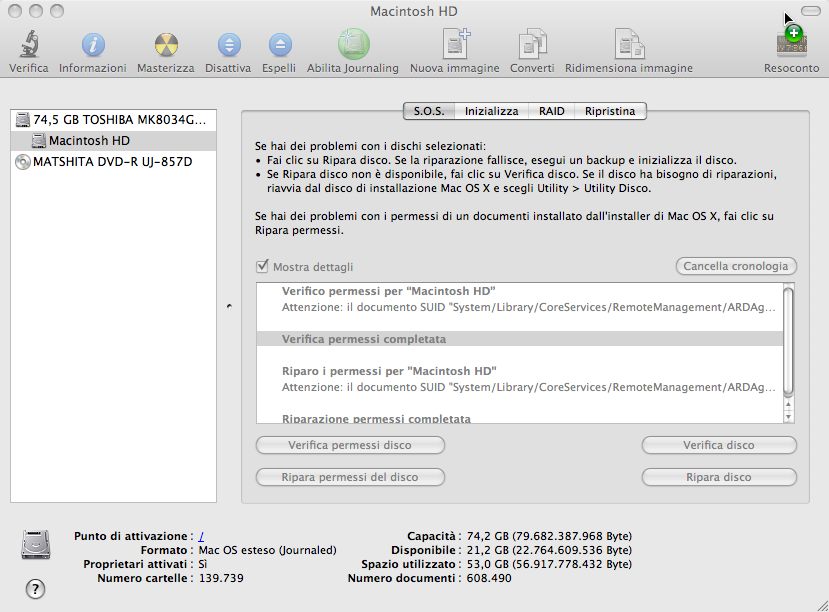Click the Numero cartelle value 139.739
The height and width of the screenshot is (612, 829).
[x=221, y=578]
